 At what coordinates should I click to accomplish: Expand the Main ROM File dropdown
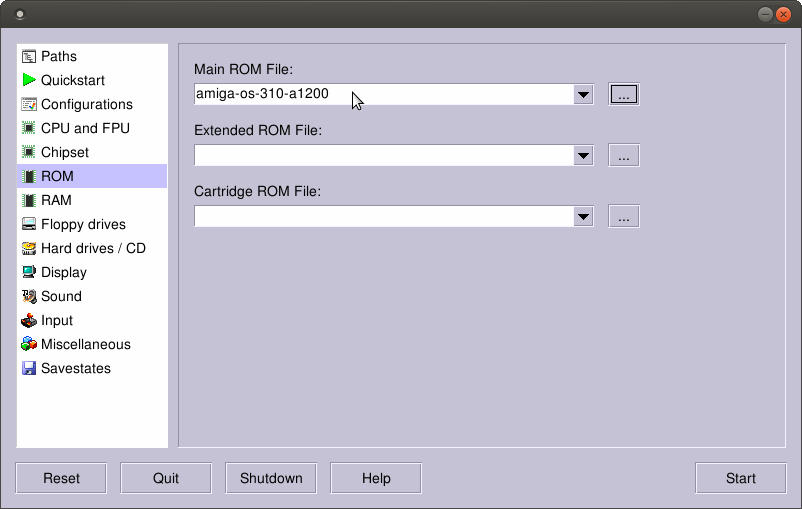click(583, 95)
